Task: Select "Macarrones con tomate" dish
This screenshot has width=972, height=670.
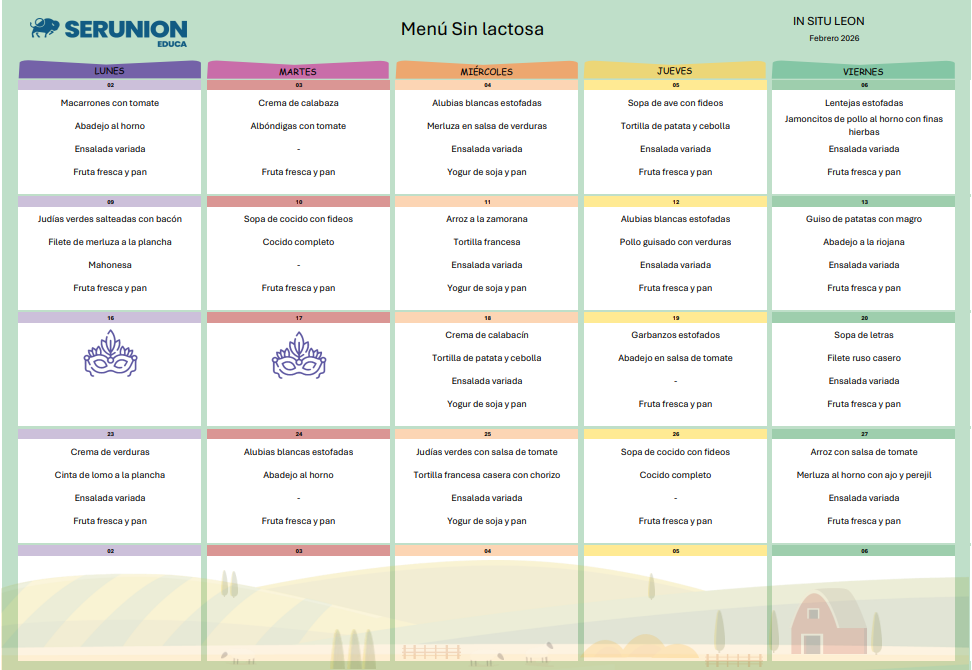Action: tap(110, 103)
